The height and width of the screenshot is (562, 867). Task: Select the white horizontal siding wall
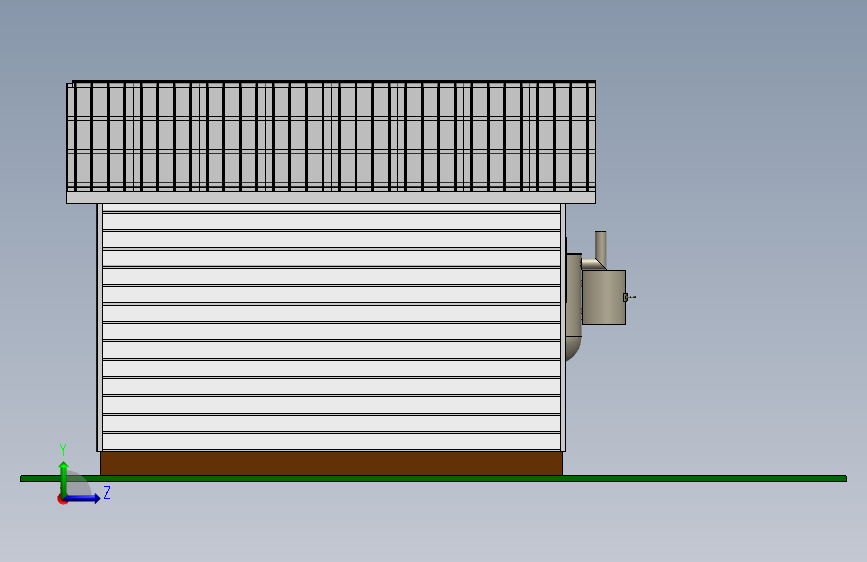[x=331, y=327]
